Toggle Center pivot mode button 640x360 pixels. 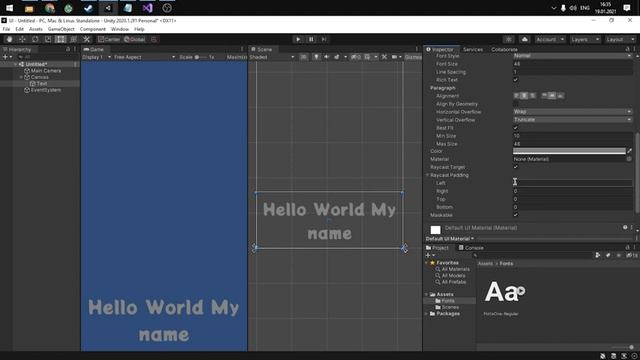pos(109,39)
